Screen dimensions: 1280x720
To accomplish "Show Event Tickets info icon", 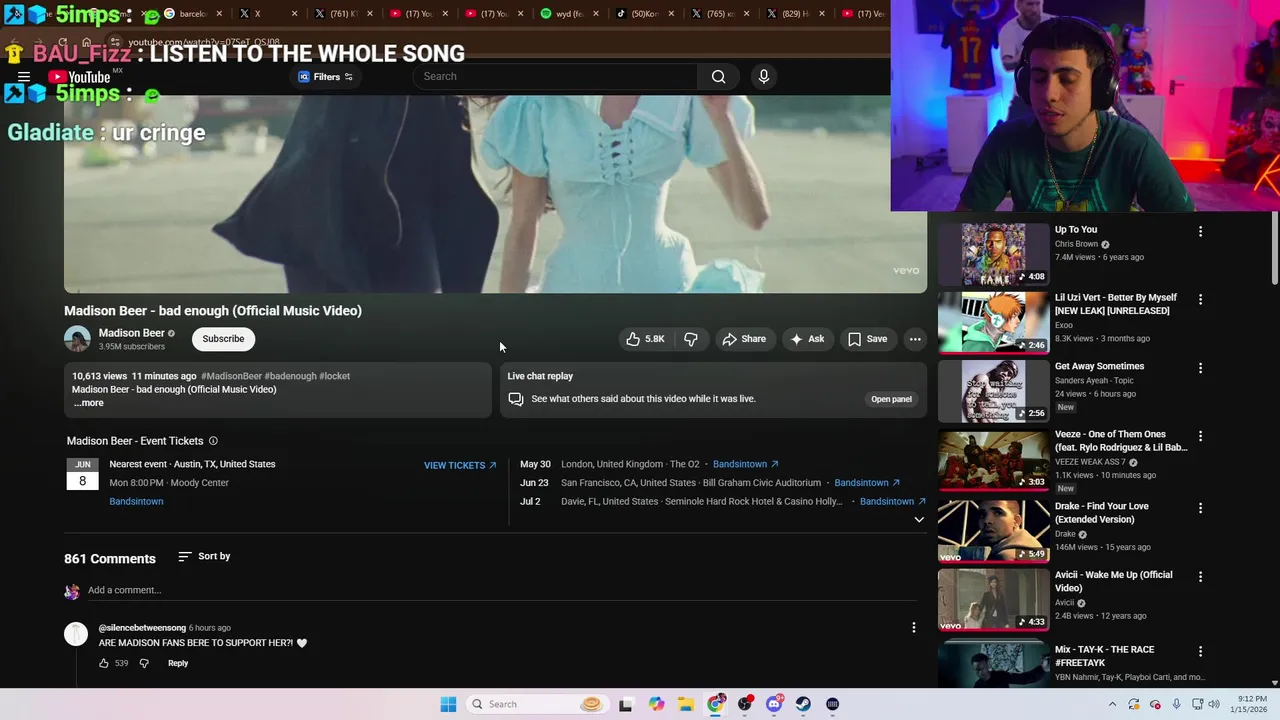I will pos(213,441).
